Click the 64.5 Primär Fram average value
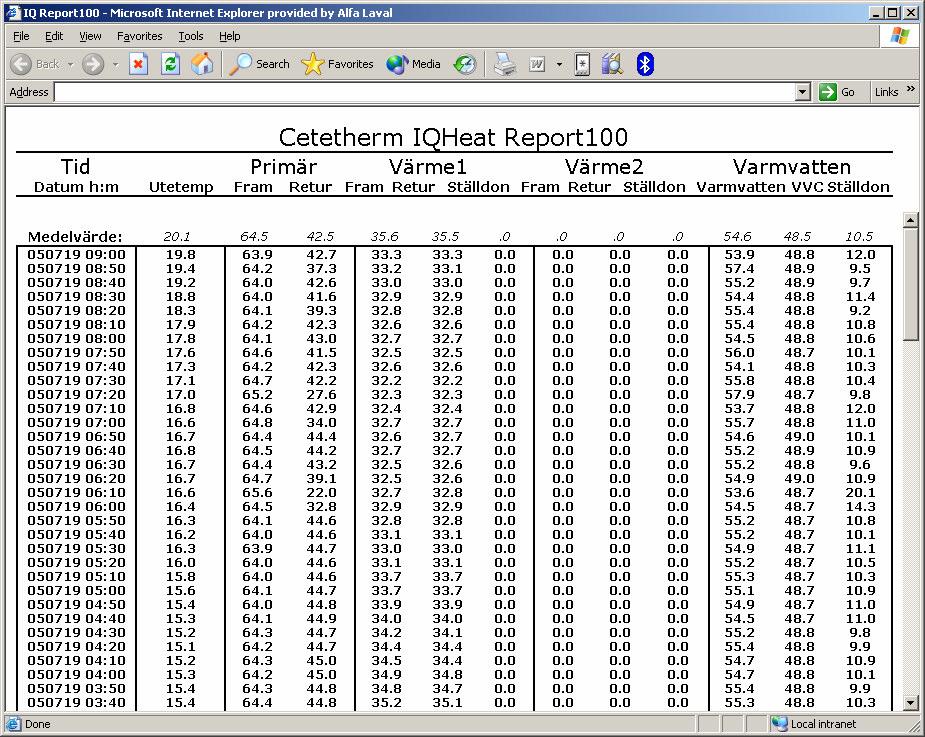 [254, 237]
